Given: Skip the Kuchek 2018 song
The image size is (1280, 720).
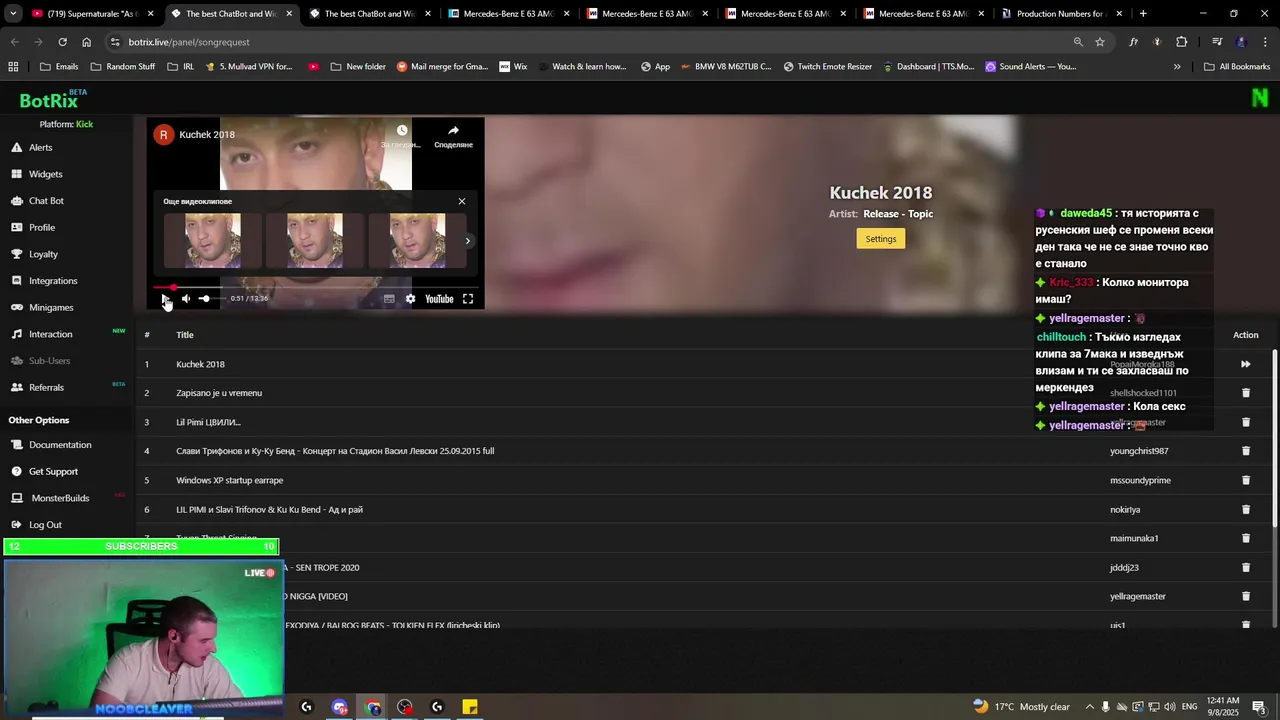Looking at the screenshot, I should click(x=1245, y=364).
